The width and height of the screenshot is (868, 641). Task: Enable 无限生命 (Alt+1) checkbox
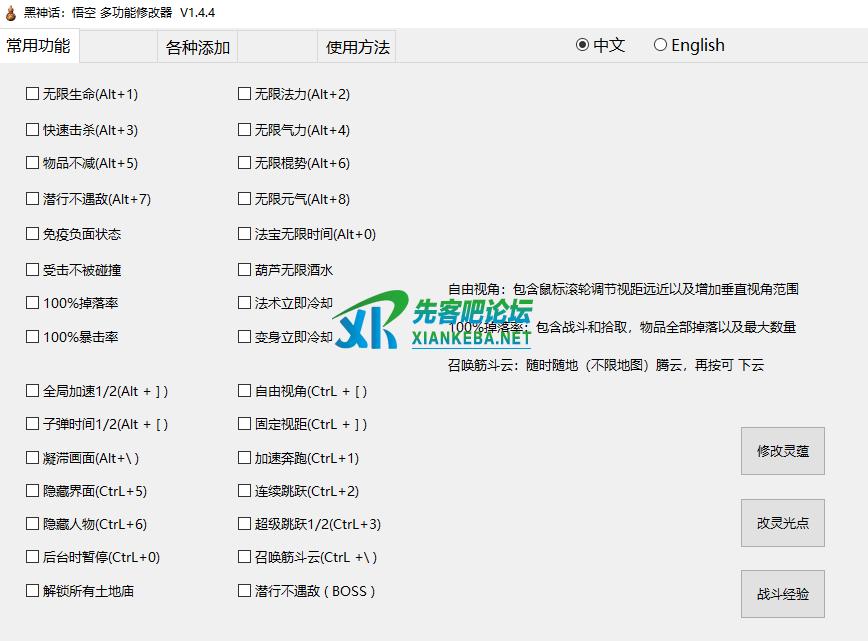pos(33,94)
